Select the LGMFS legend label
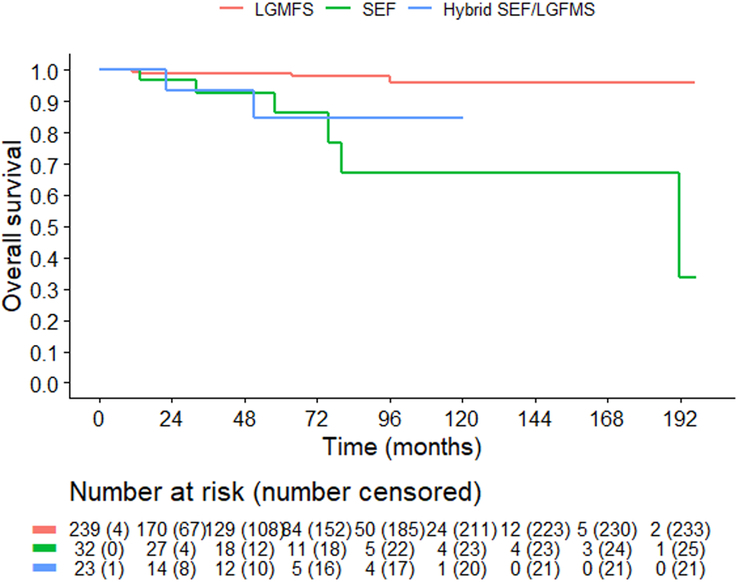This screenshot has width=738, height=582. (284, 9)
